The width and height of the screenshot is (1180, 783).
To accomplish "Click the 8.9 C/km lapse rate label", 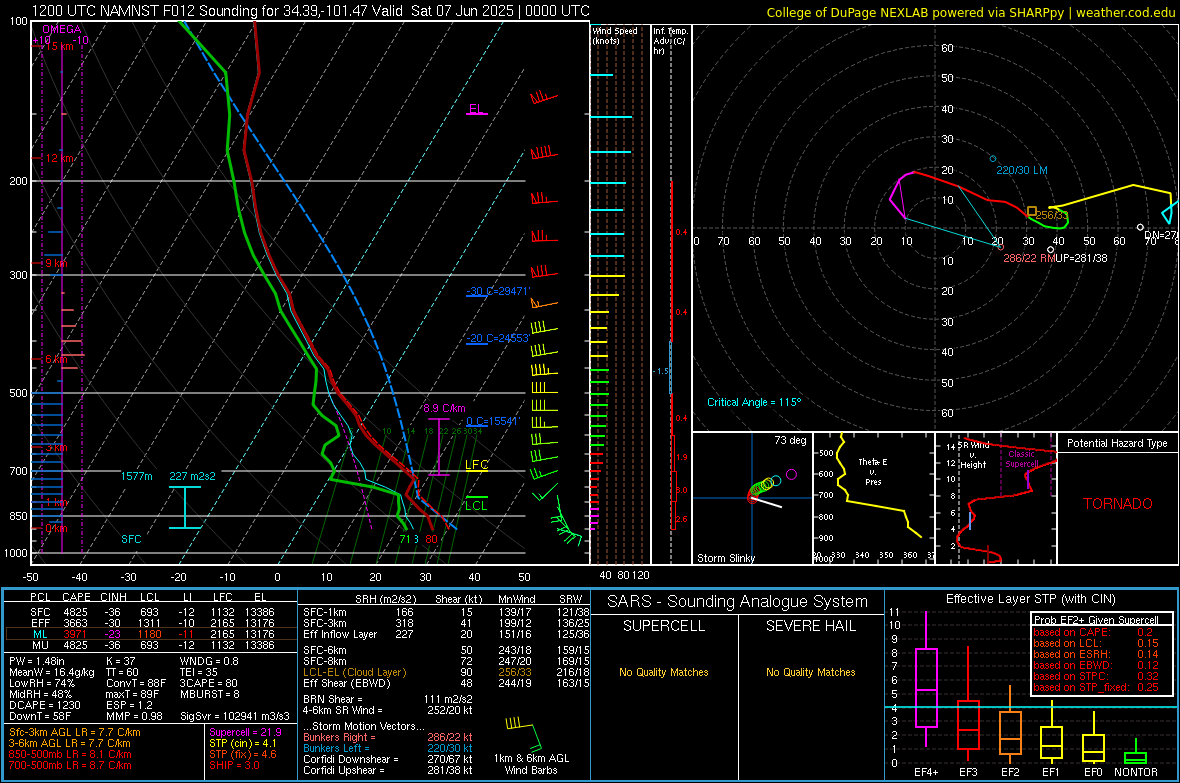I will (444, 408).
